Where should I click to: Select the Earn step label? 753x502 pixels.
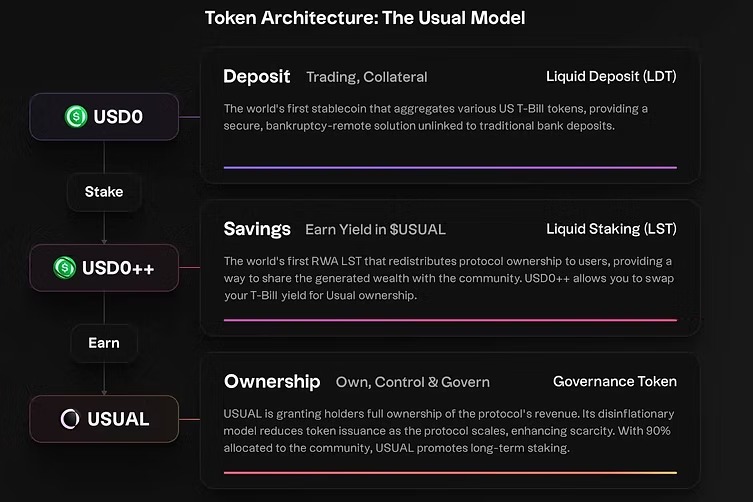tap(104, 342)
